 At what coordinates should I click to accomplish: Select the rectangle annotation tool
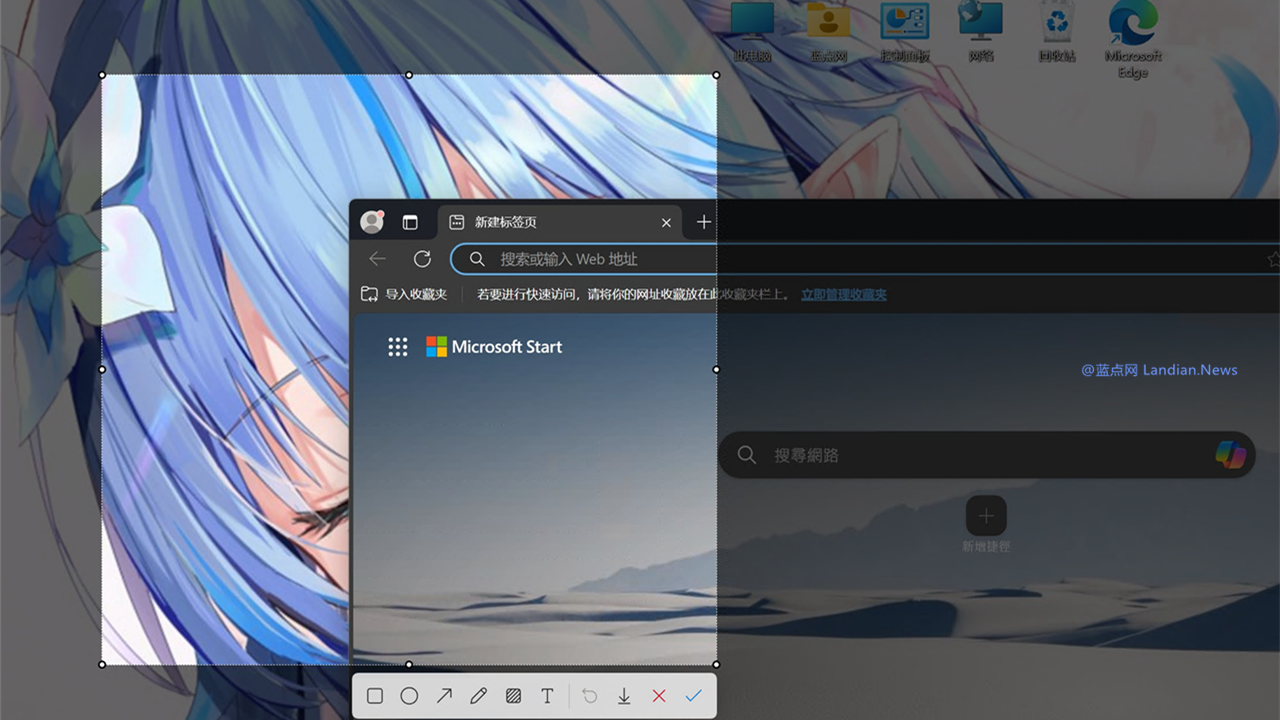(x=375, y=696)
